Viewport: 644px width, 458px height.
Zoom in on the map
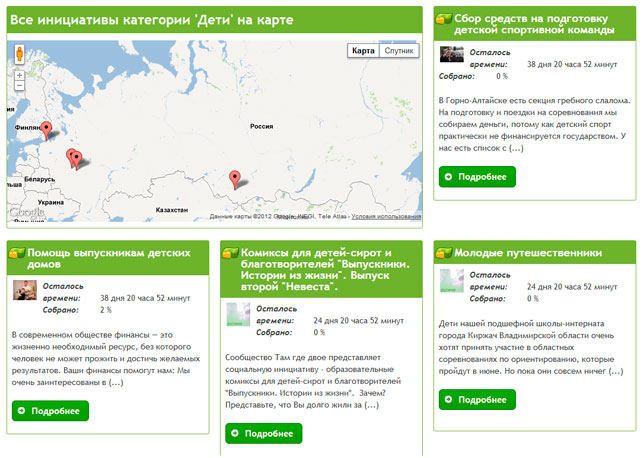pos(19,74)
